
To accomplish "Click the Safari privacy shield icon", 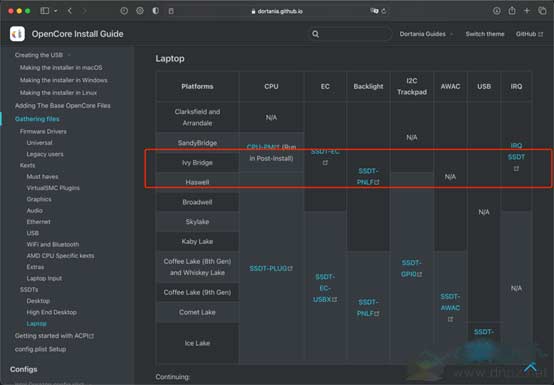I will click(x=155, y=11).
